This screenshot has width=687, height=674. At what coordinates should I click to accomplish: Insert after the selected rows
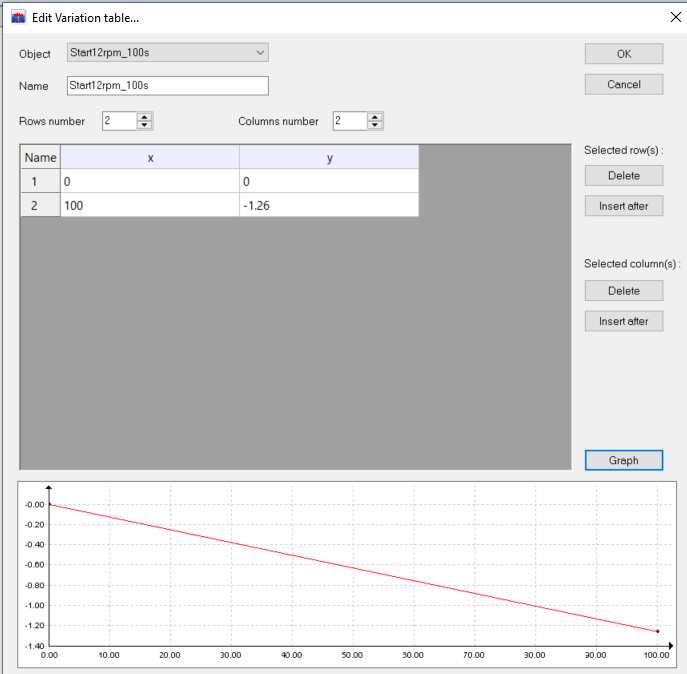(x=623, y=206)
